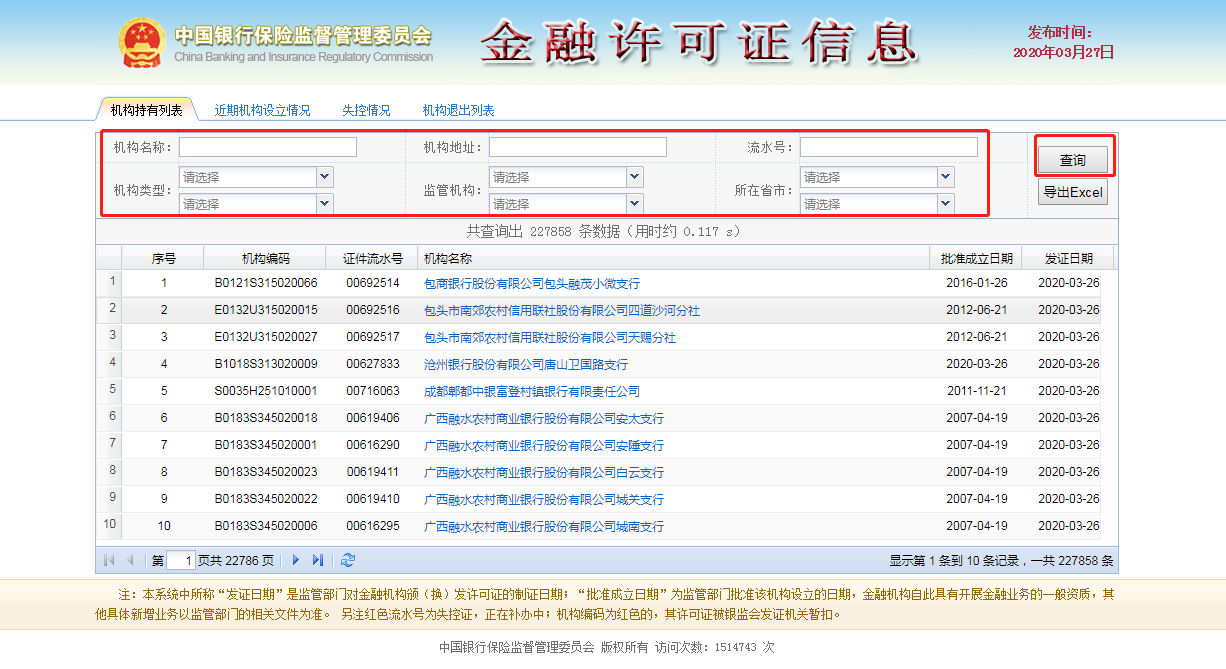The height and width of the screenshot is (669, 1226).
Task: Go to next page of results
Action: (x=296, y=560)
